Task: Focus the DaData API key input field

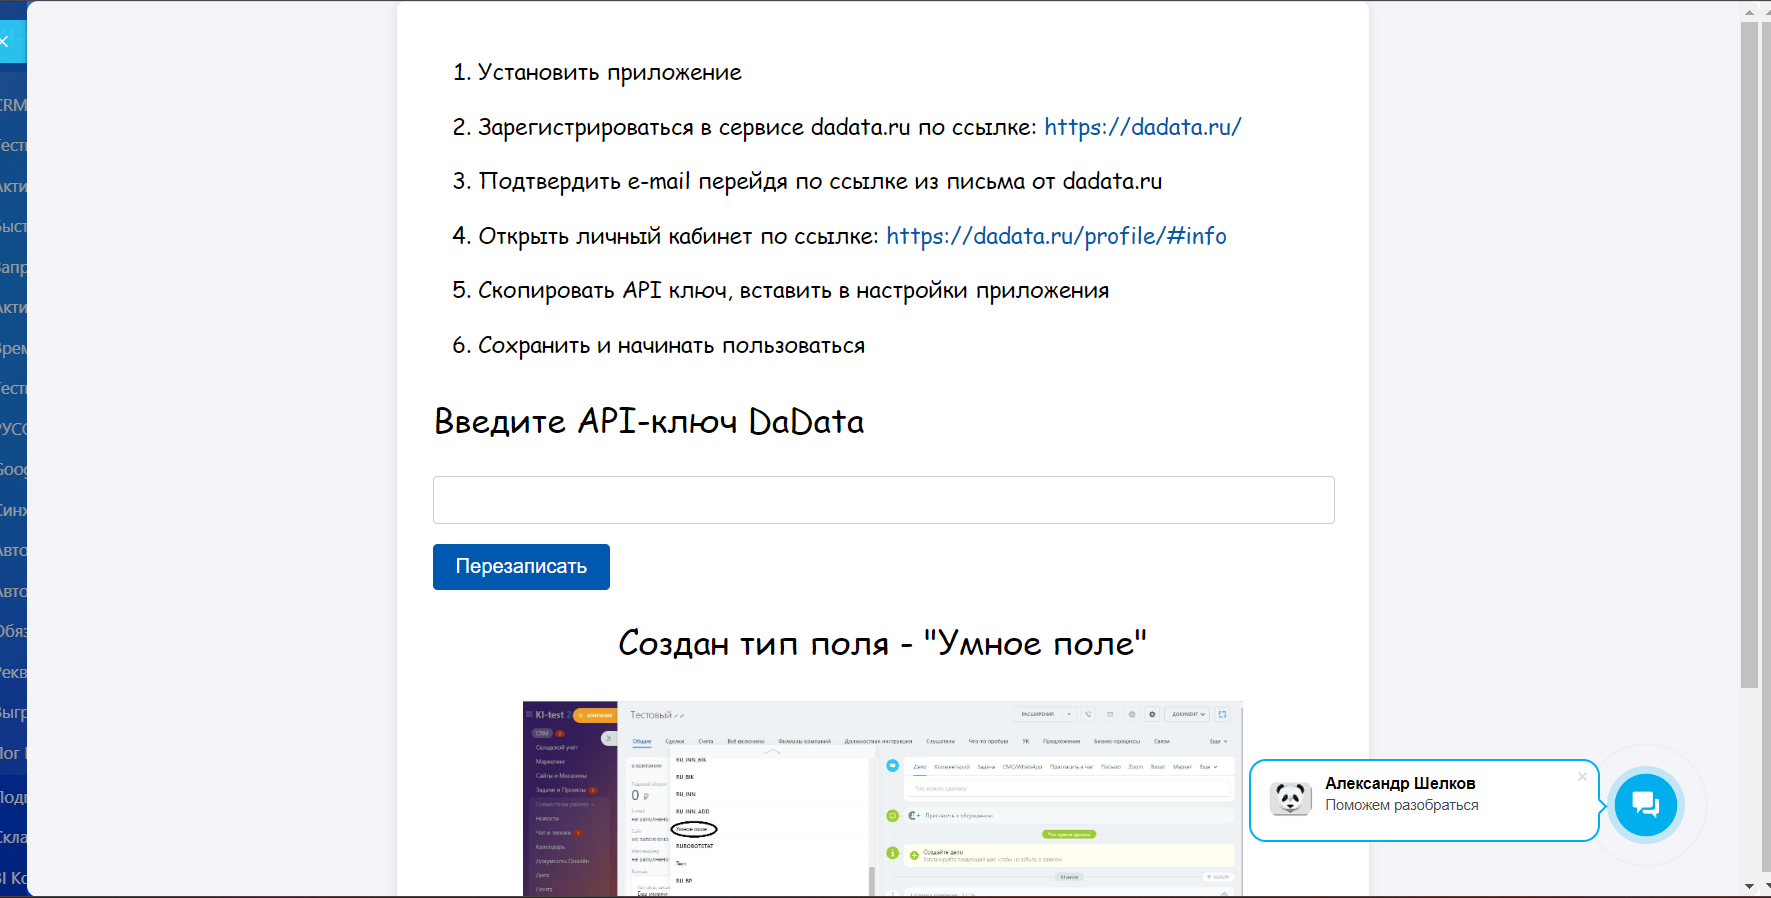Action: click(883, 500)
